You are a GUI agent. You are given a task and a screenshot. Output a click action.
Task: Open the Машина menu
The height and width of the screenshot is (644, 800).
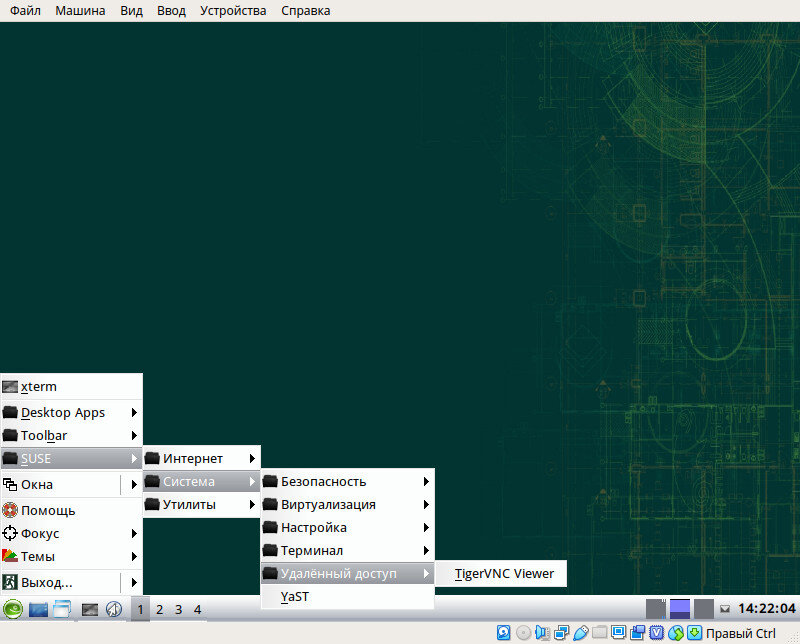[x=80, y=11]
